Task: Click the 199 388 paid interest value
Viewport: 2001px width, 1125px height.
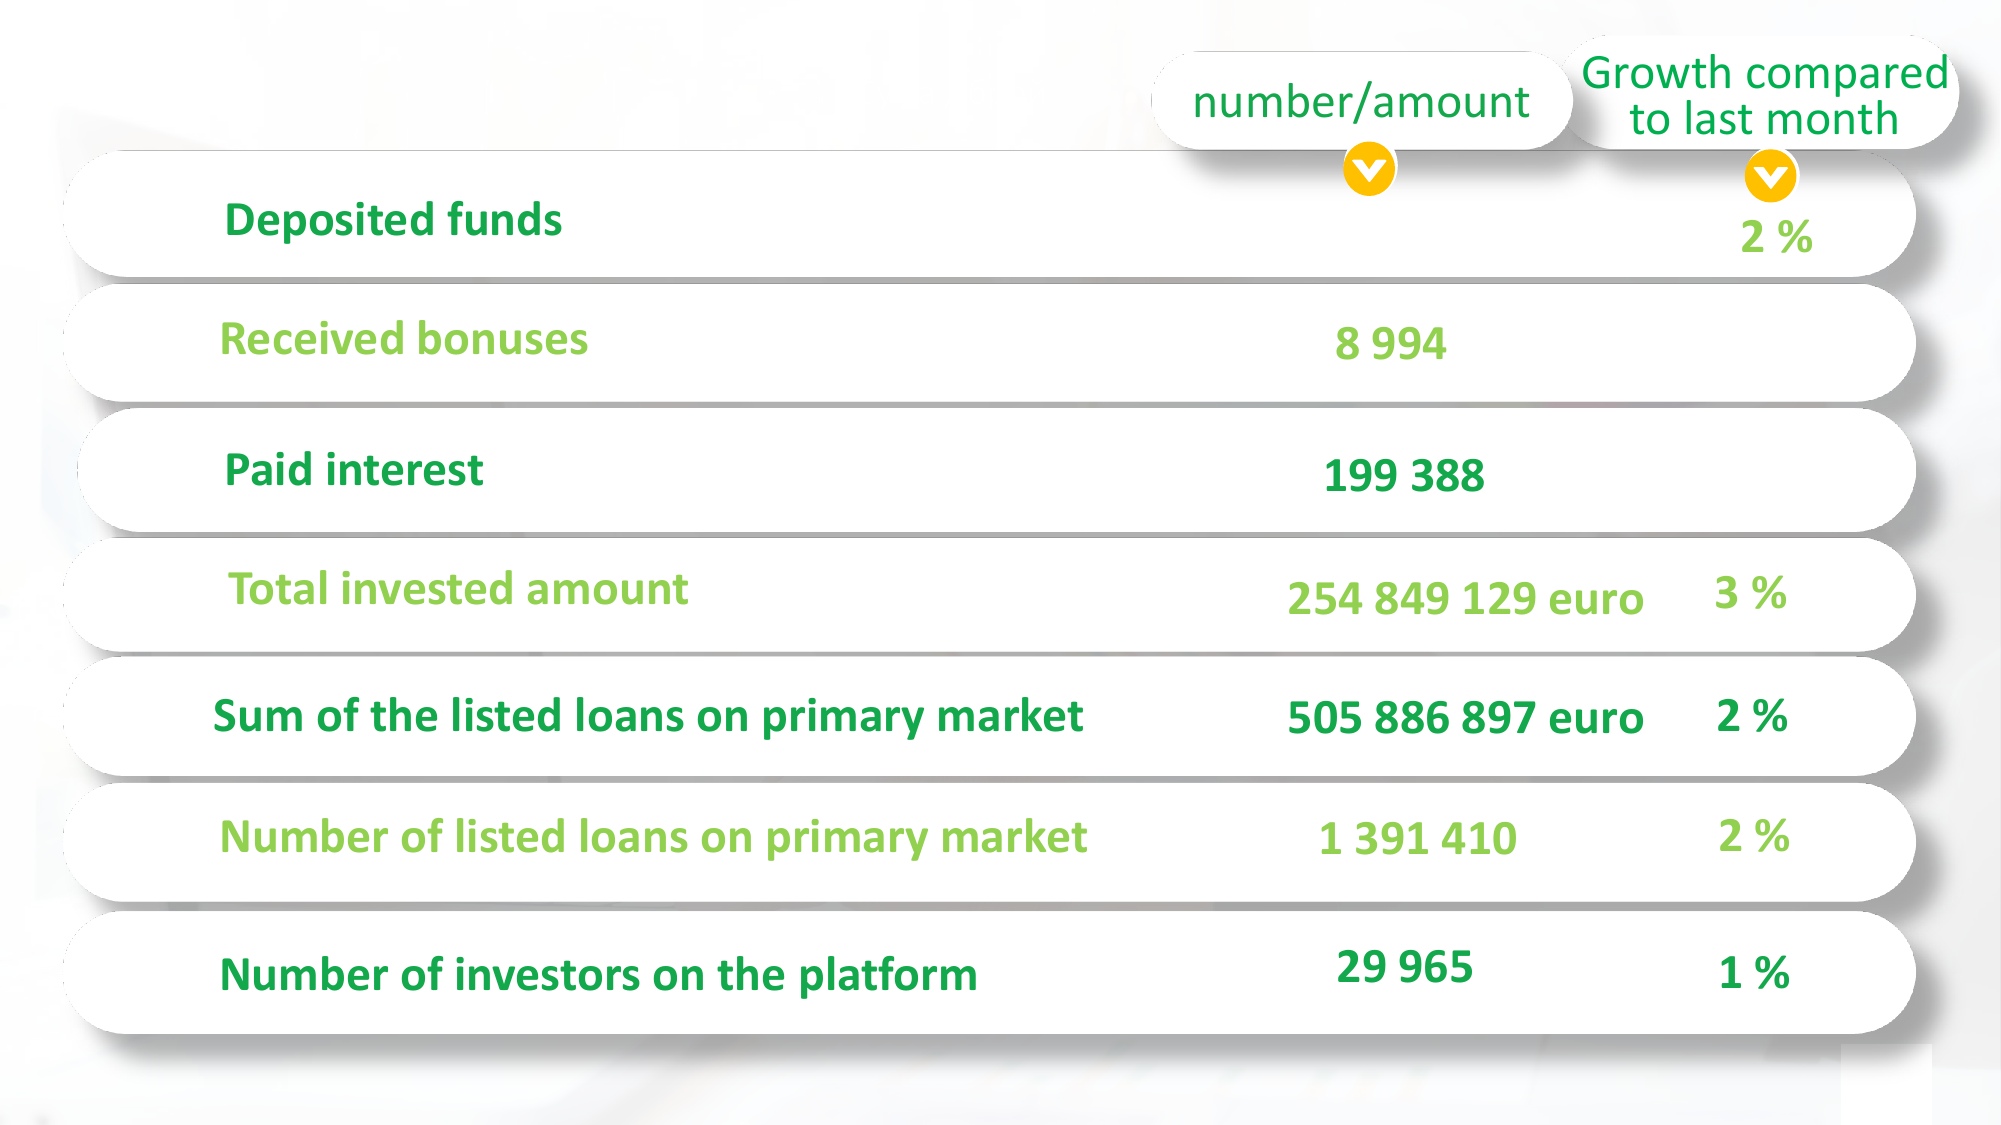Action: (x=1404, y=476)
